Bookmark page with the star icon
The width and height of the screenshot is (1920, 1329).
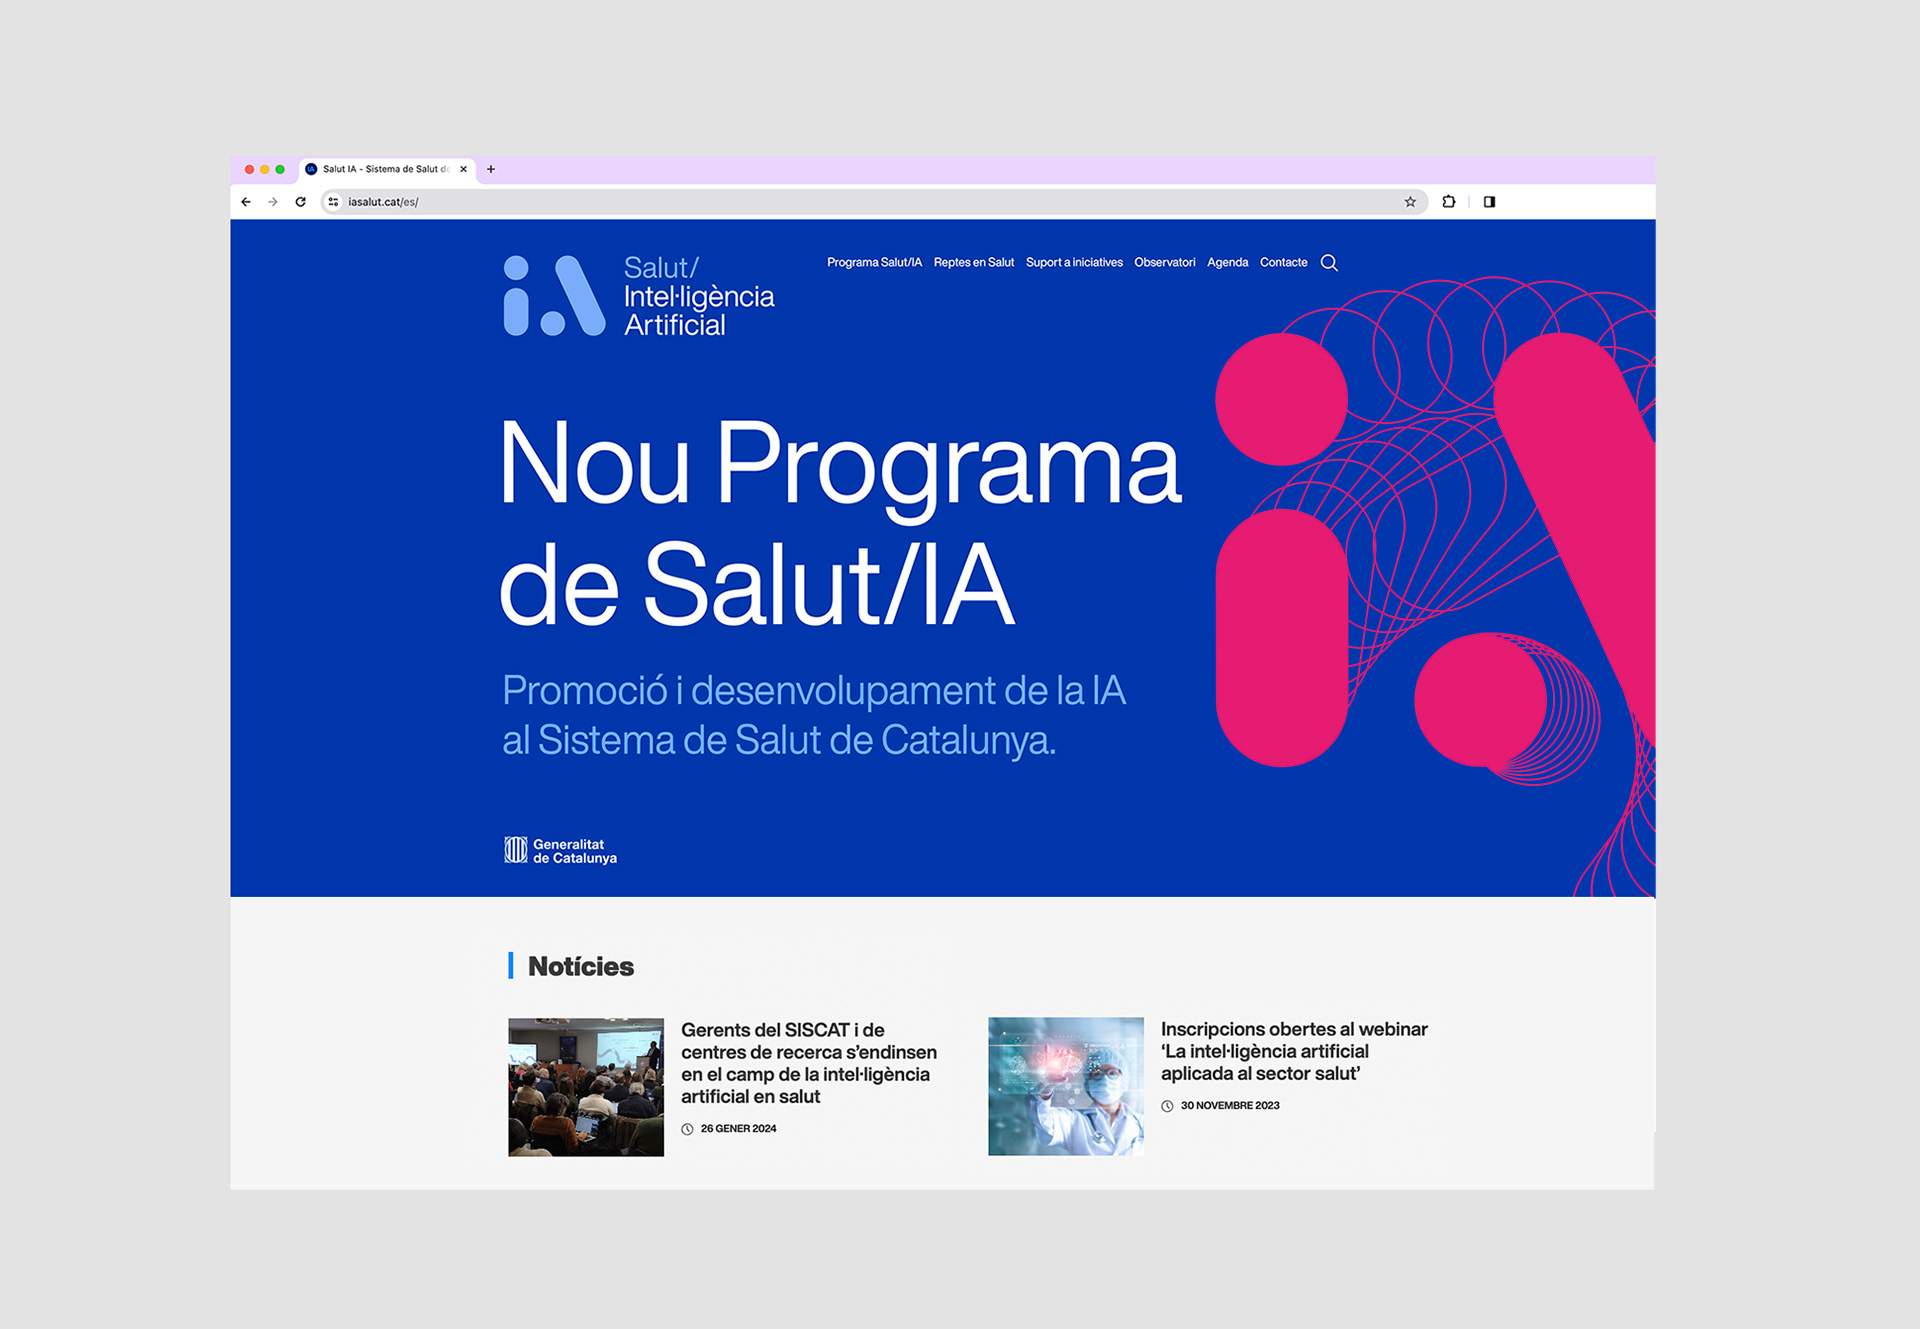click(x=1410, y=202)
